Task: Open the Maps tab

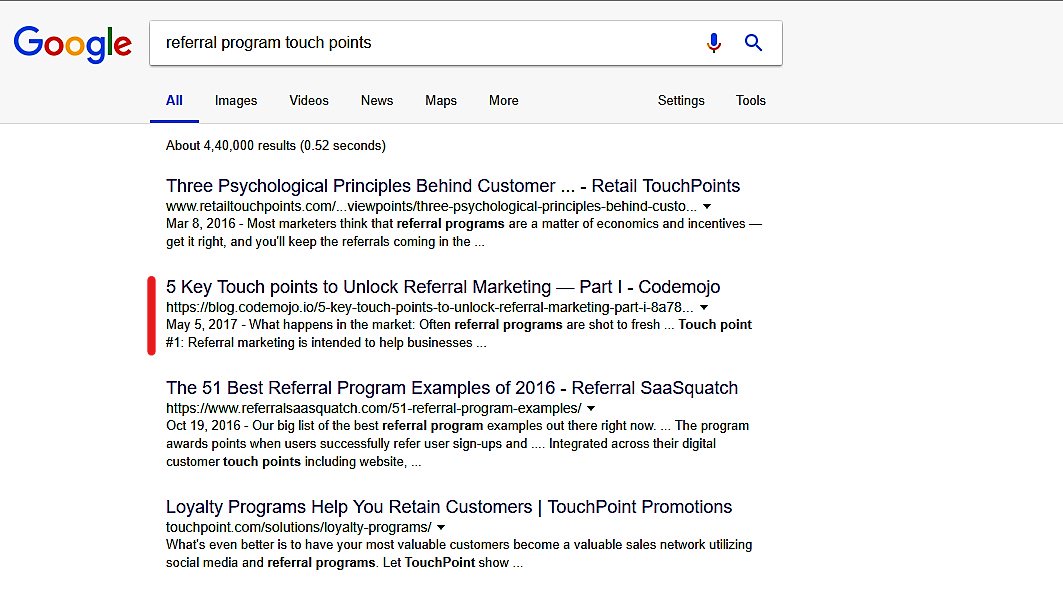Action: [441, 100]
